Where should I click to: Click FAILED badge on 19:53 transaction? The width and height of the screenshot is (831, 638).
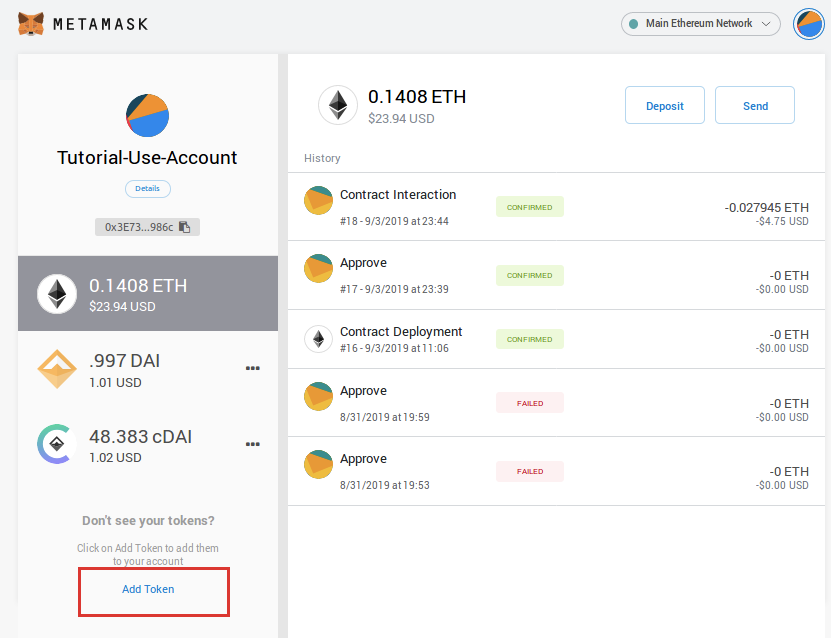pos(530,472)
